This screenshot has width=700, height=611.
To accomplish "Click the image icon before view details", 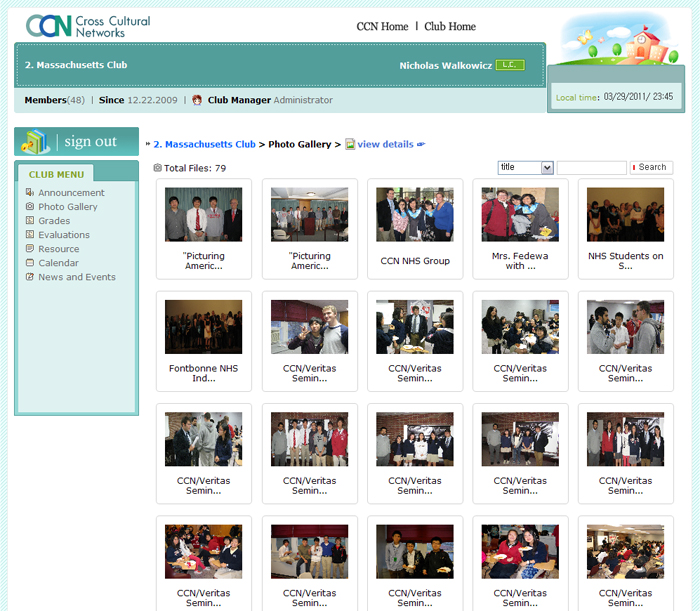I will pos(350,144).
